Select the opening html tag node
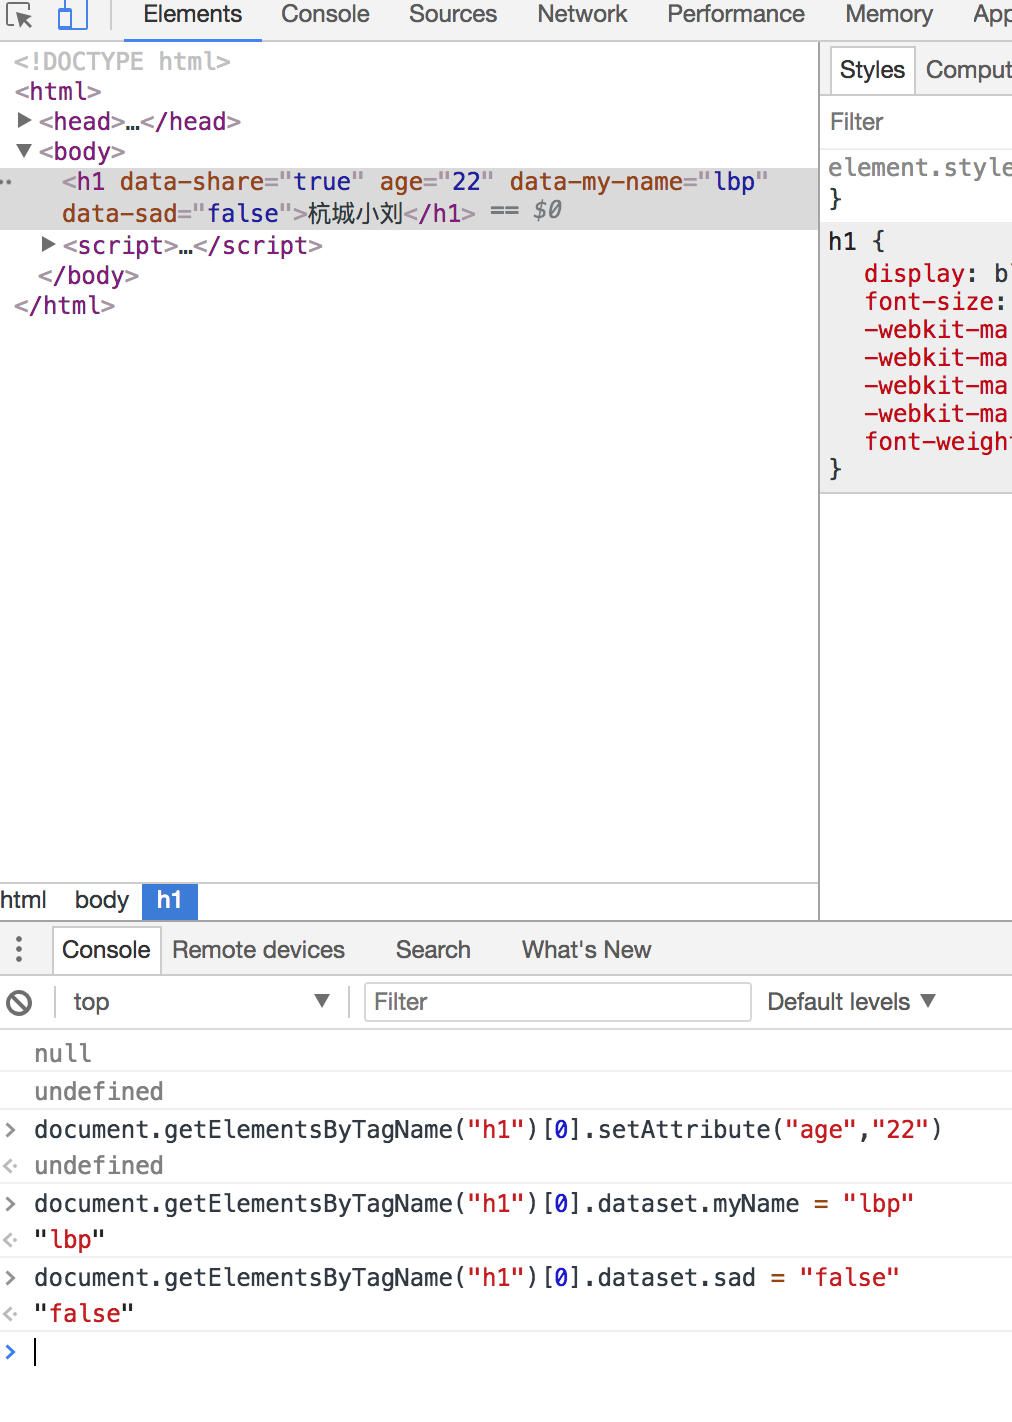The image size is (1012, 1422). [x=58, y=91]
